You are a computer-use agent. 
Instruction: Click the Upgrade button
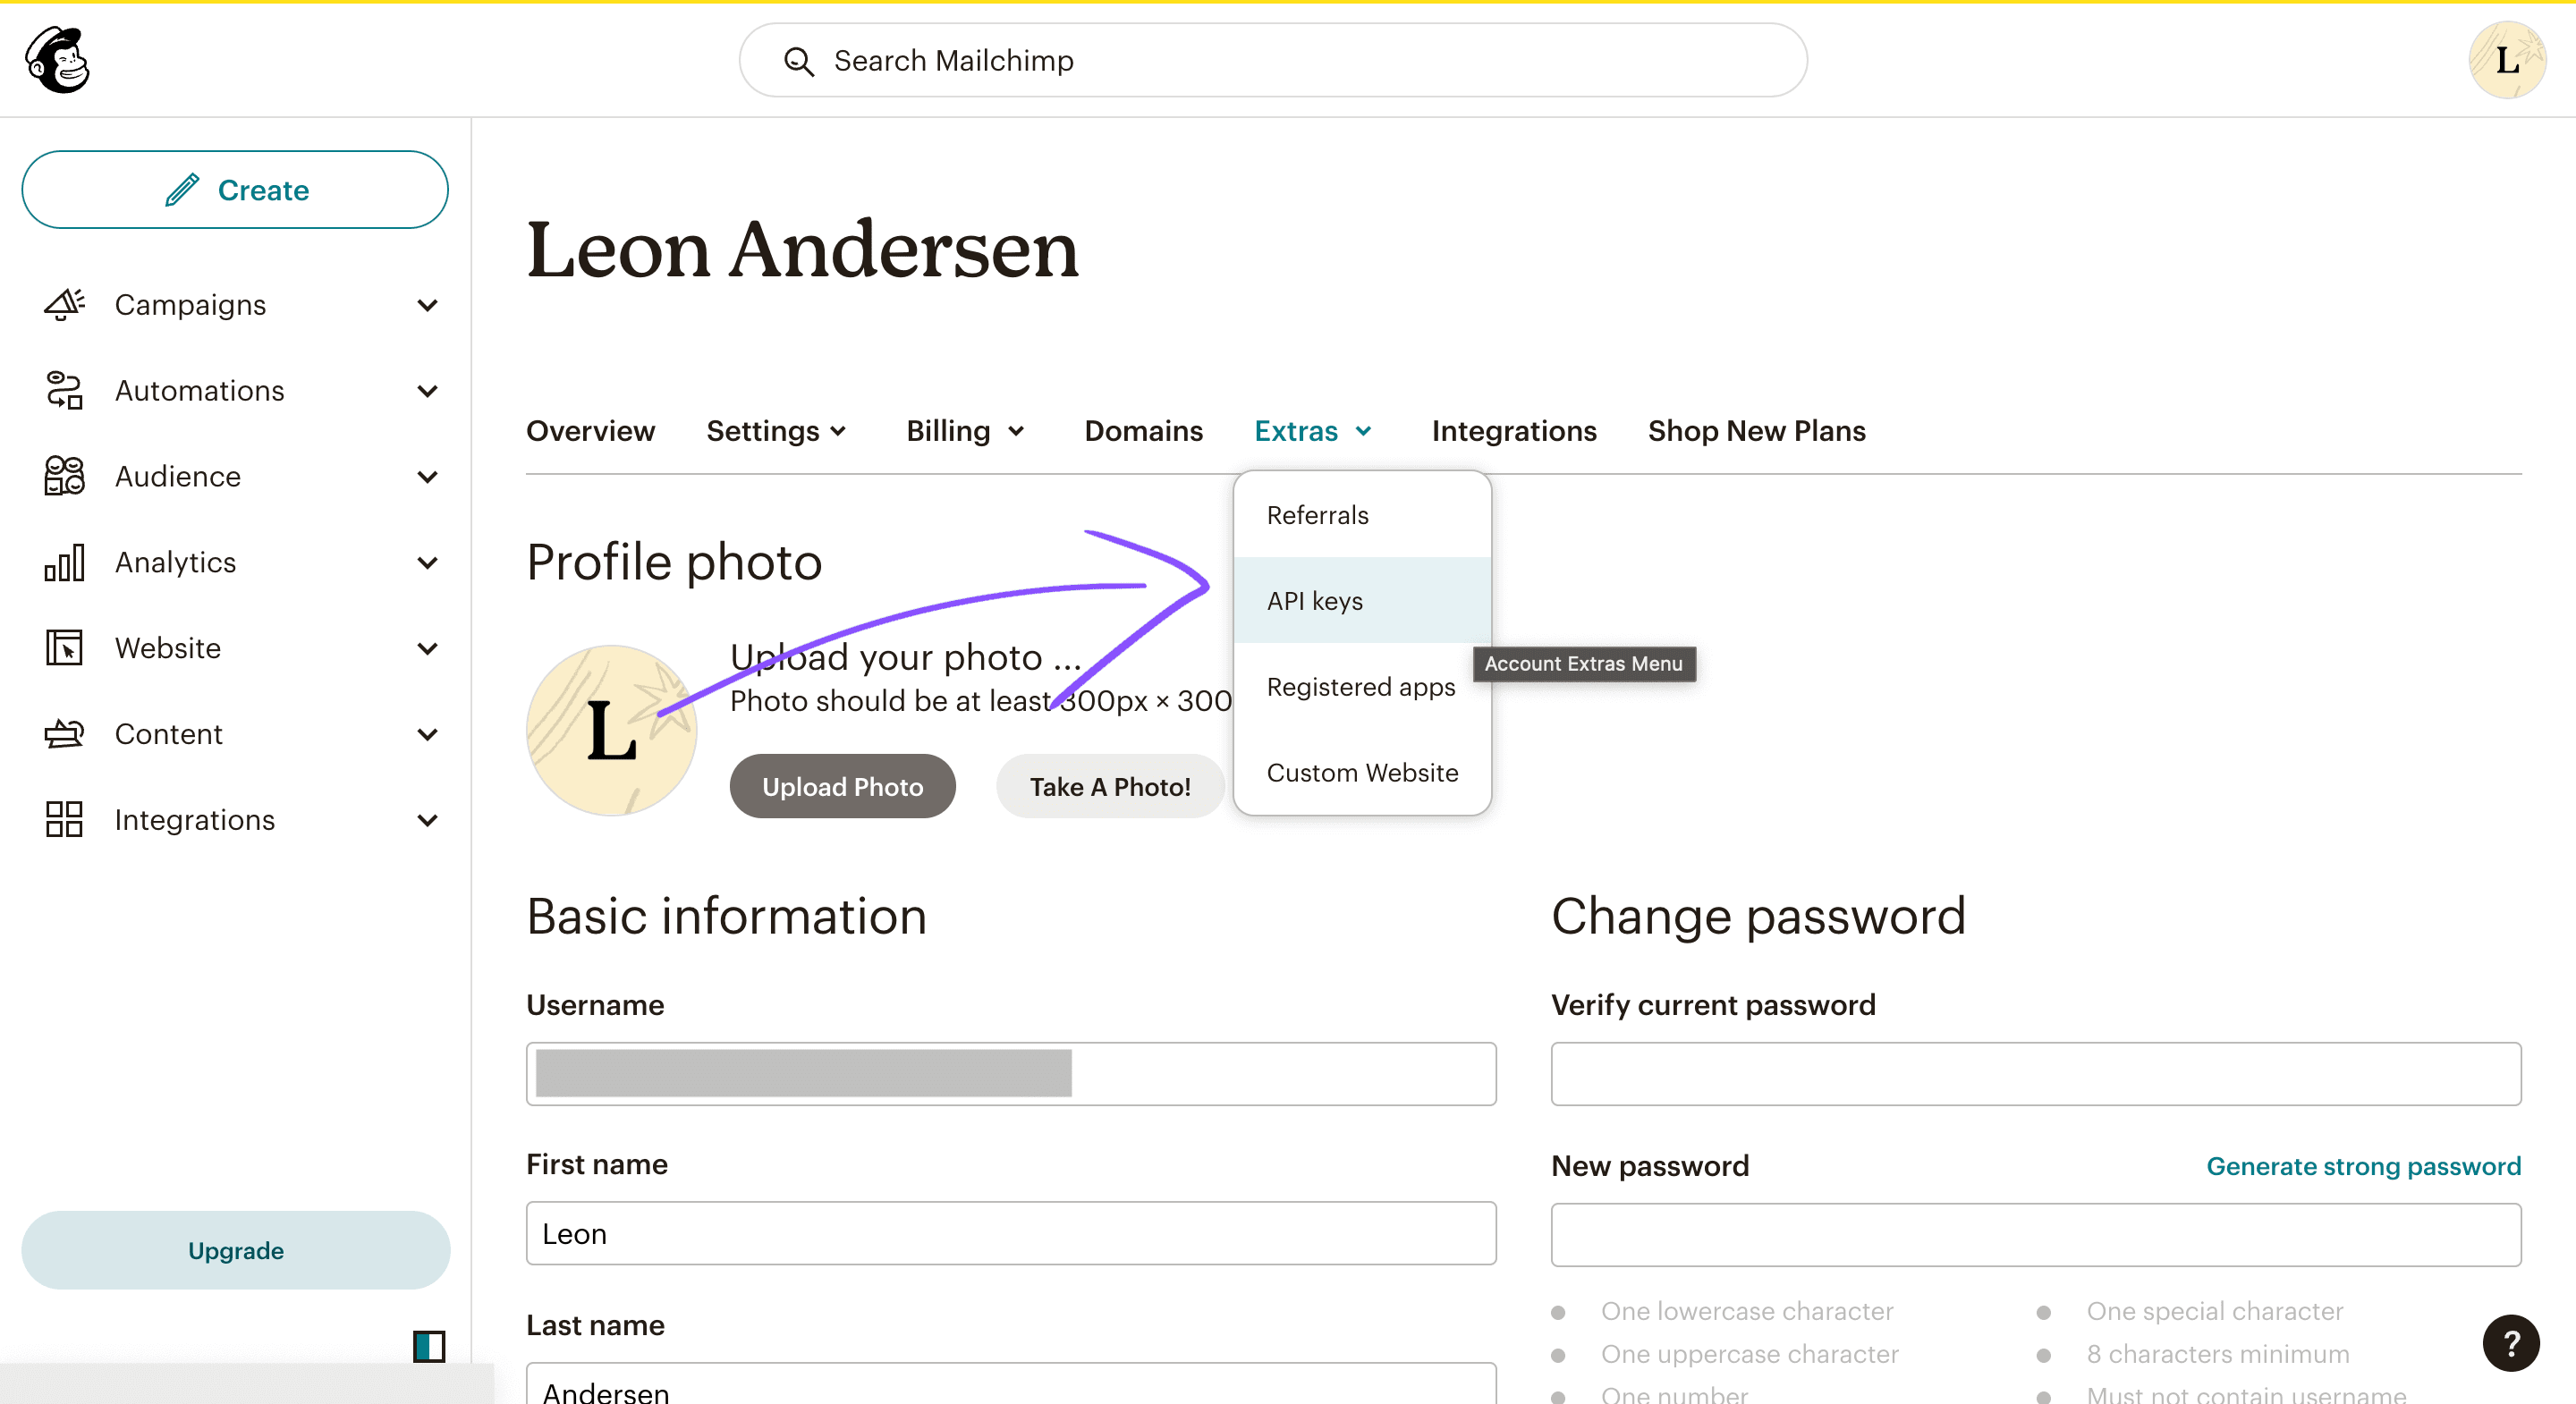(x=233, y=1250)
